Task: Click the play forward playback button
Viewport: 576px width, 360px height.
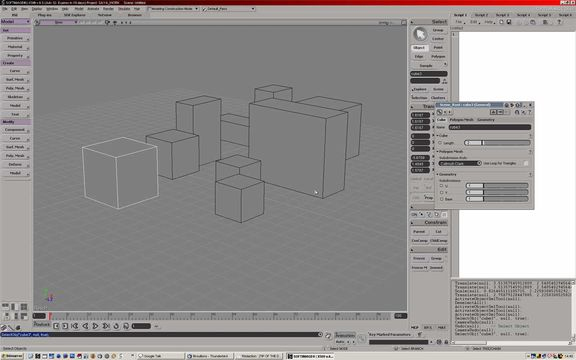Action: pos(95,326)
